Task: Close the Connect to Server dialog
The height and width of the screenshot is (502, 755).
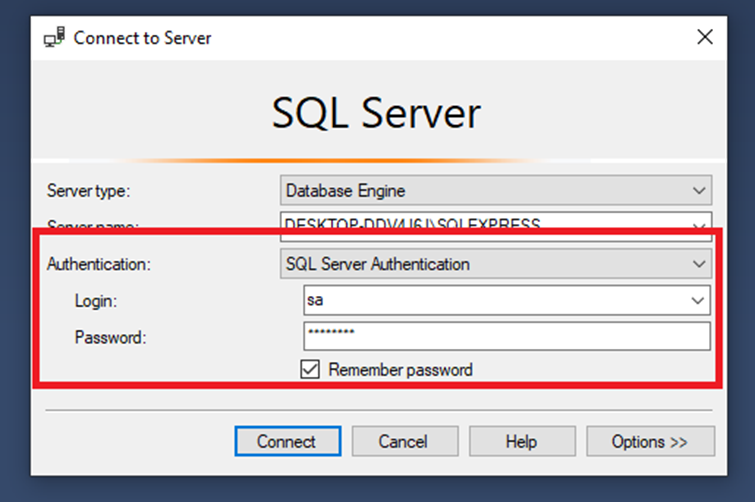Action: tap(705, 37)
